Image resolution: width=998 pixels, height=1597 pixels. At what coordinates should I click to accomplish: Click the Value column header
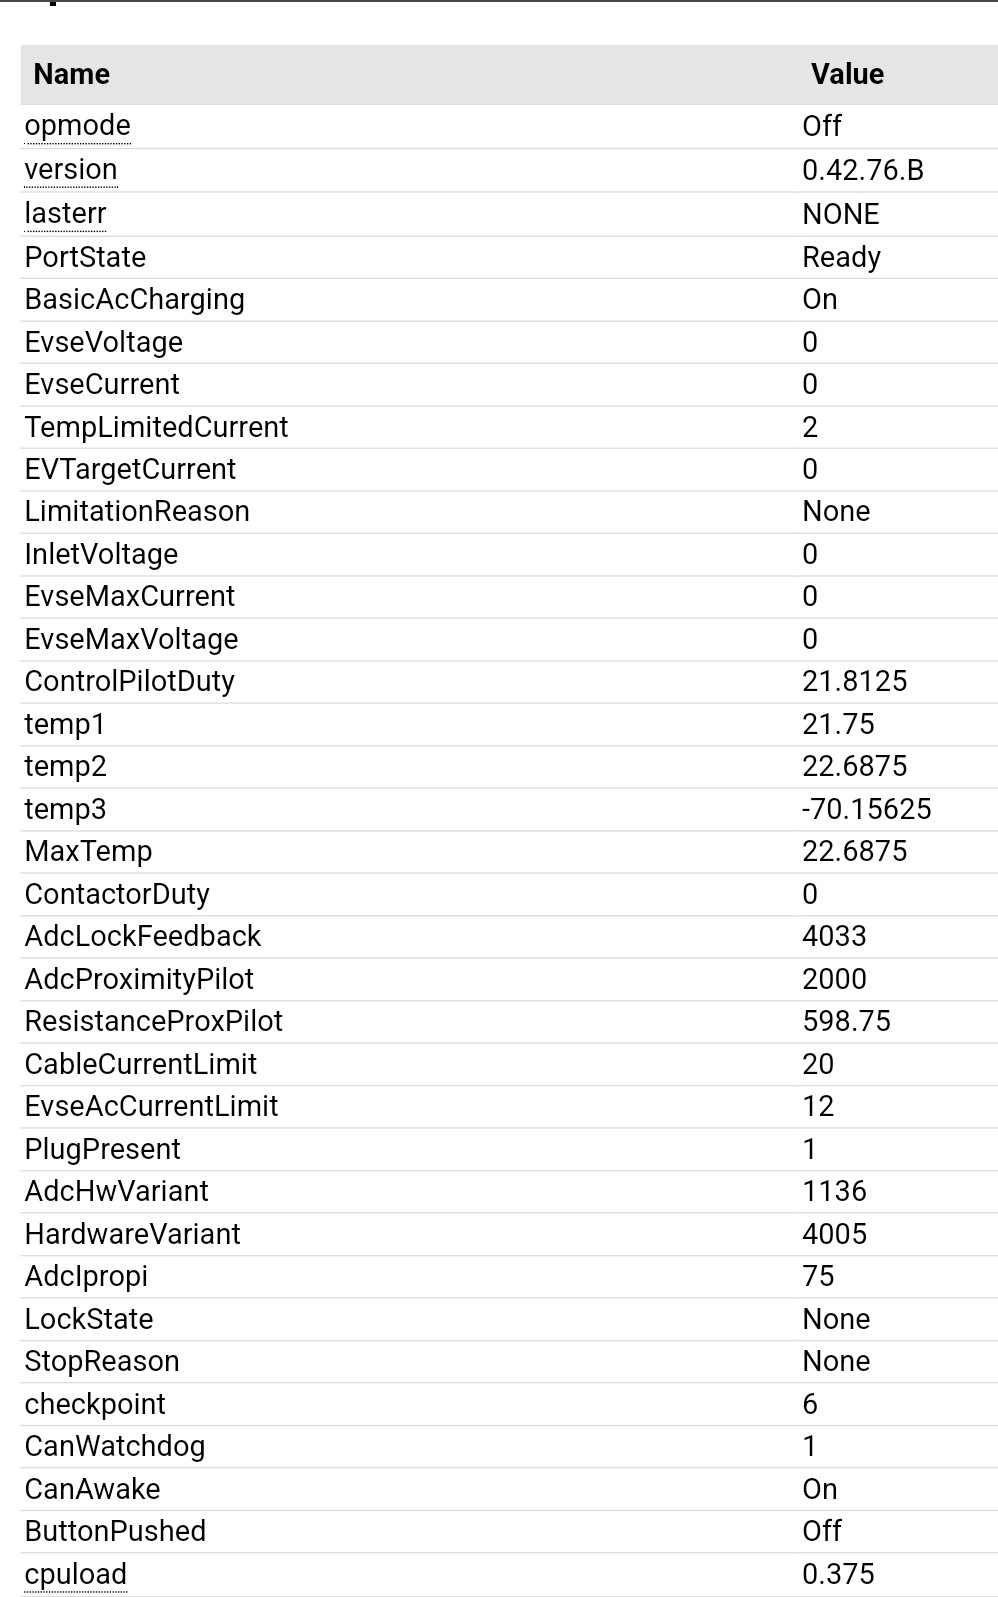click(847, 74)
